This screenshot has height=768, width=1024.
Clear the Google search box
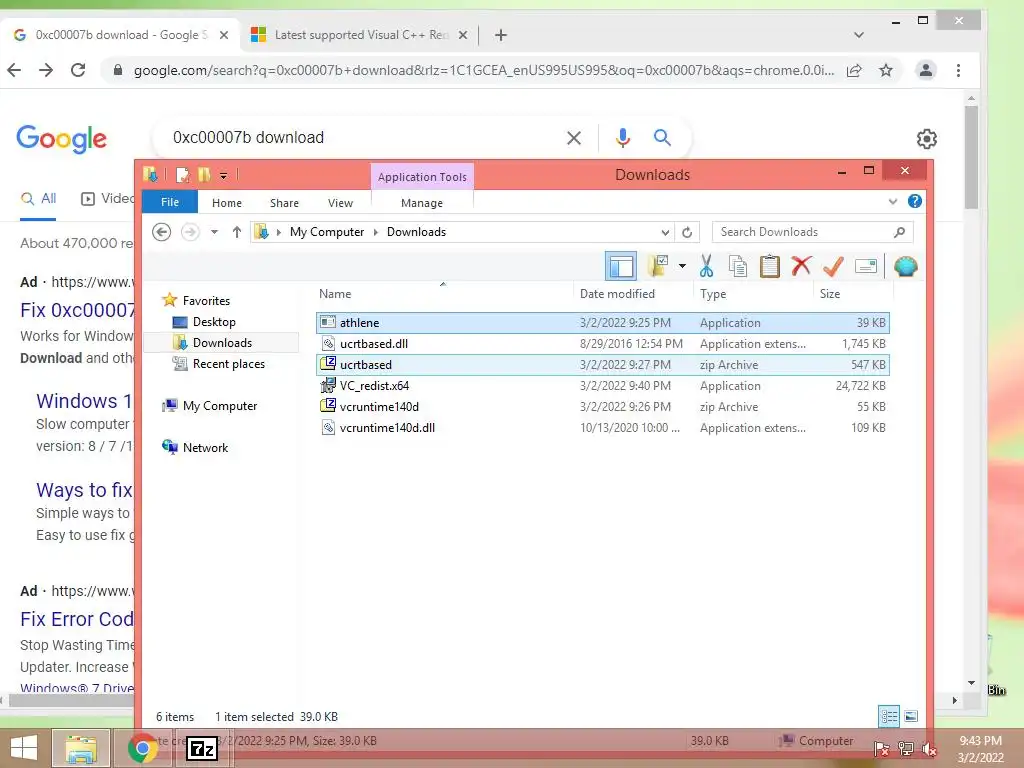(573, 138)
